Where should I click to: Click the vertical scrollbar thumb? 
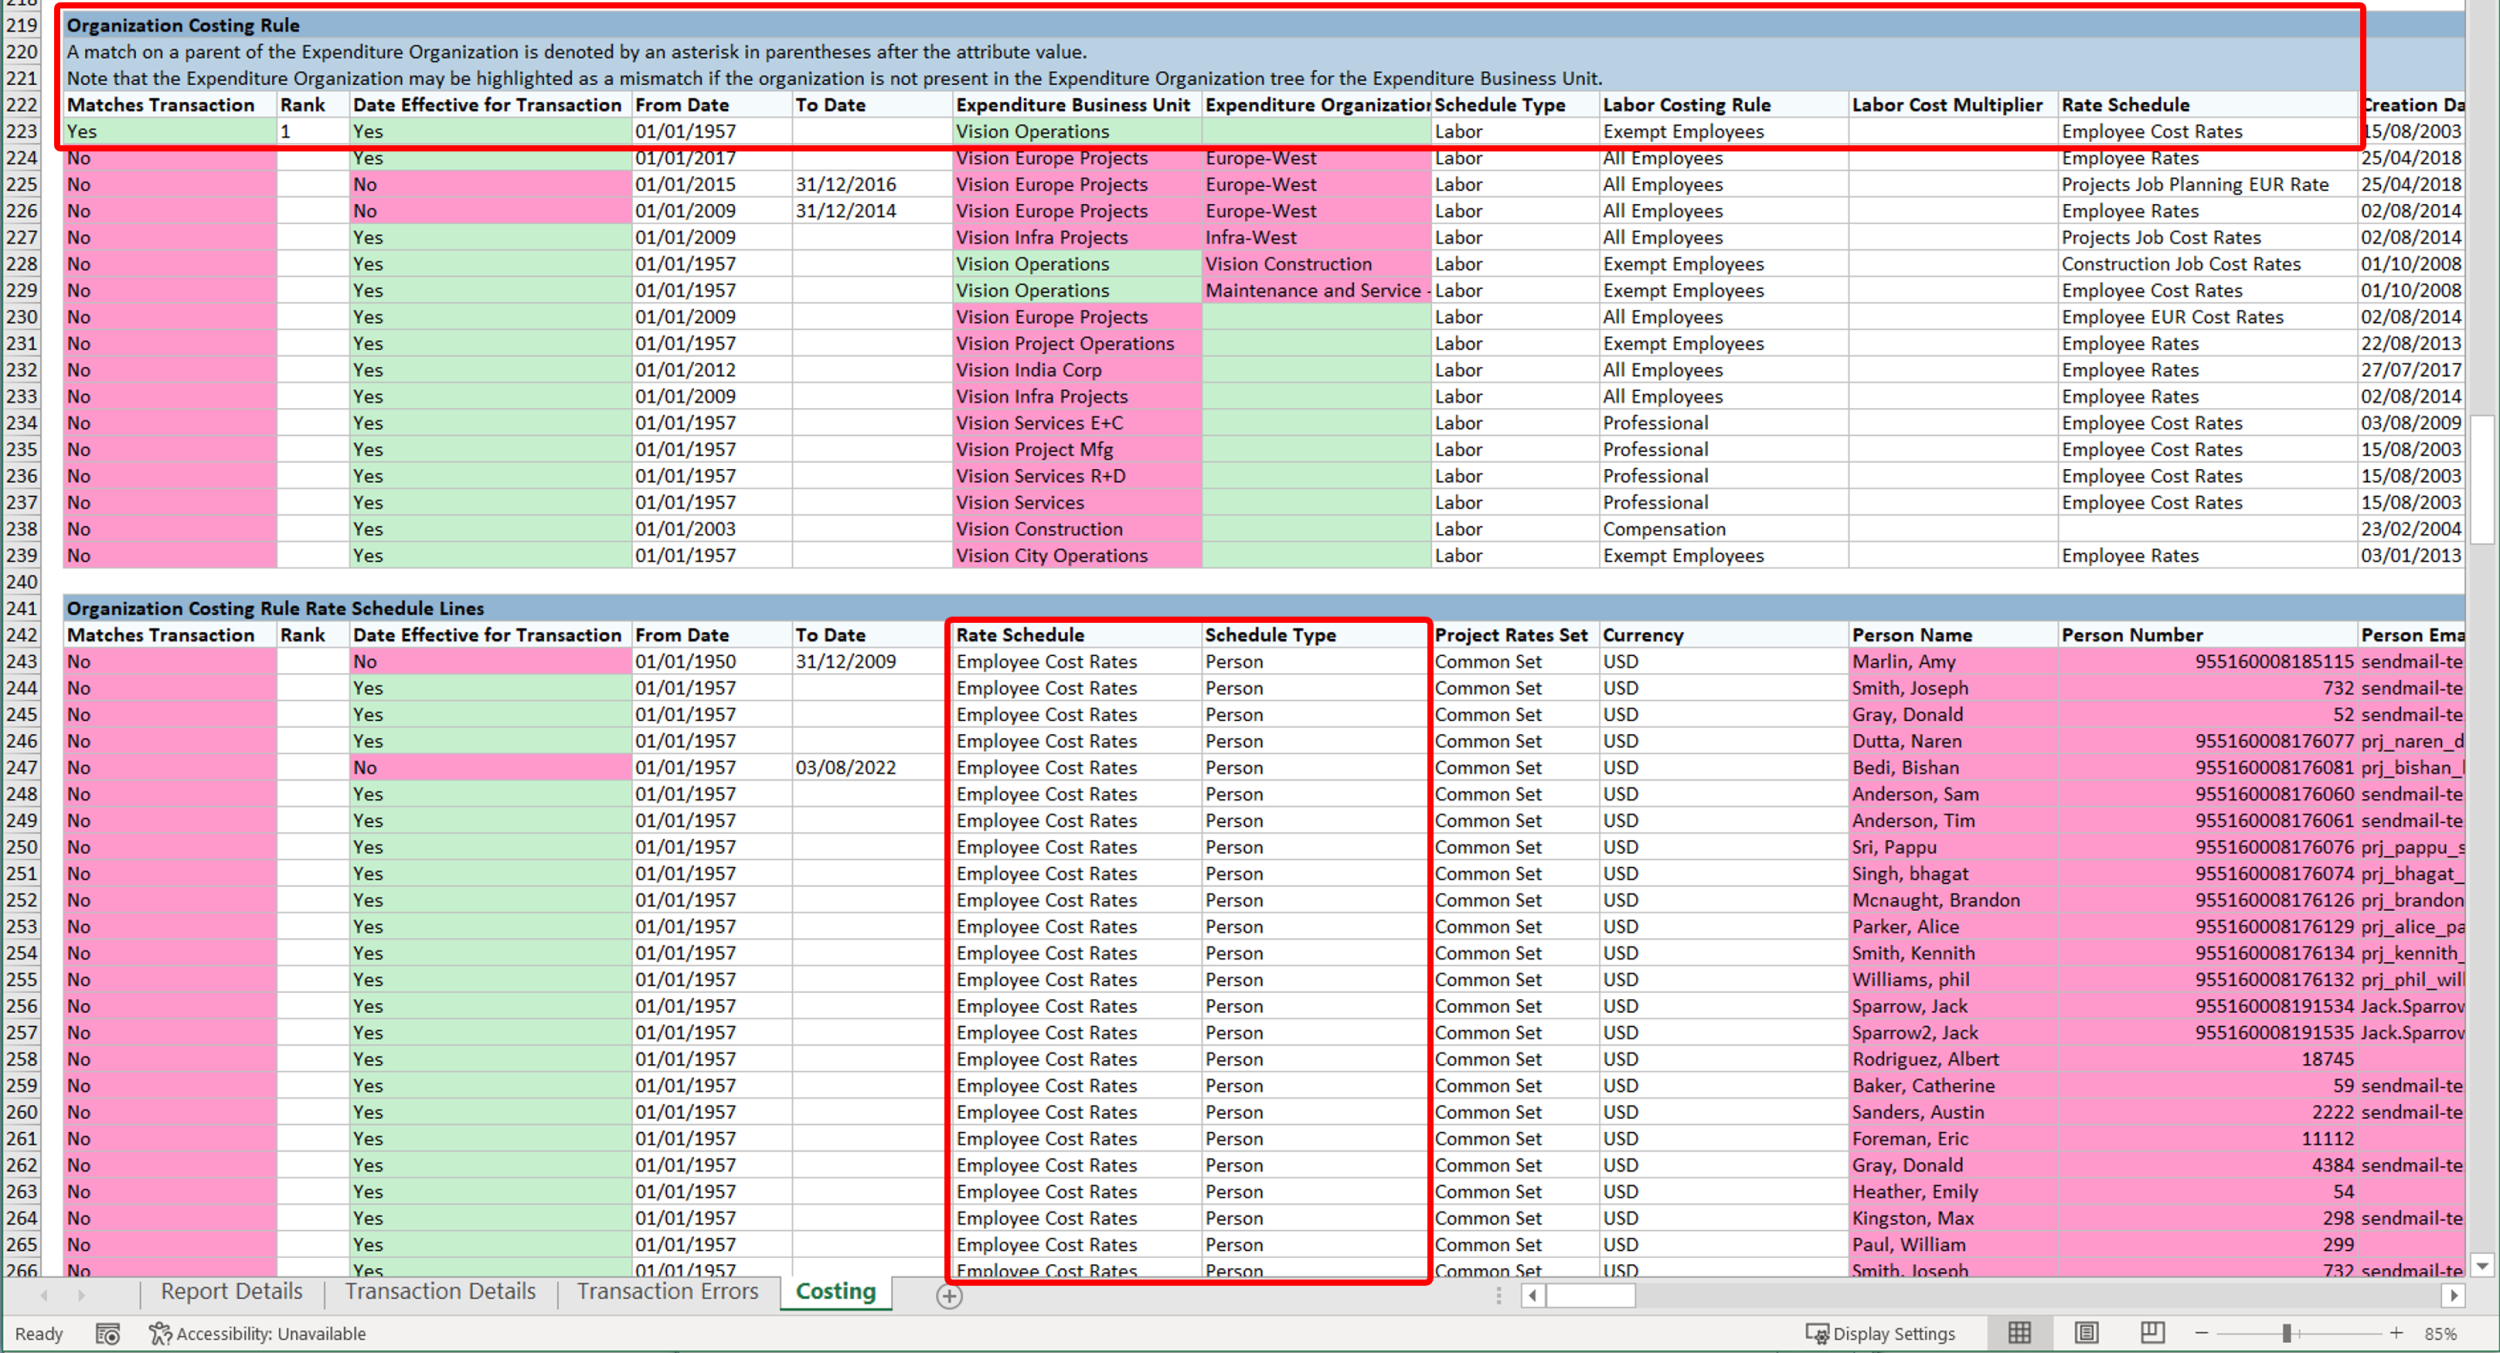(2482, 480)
